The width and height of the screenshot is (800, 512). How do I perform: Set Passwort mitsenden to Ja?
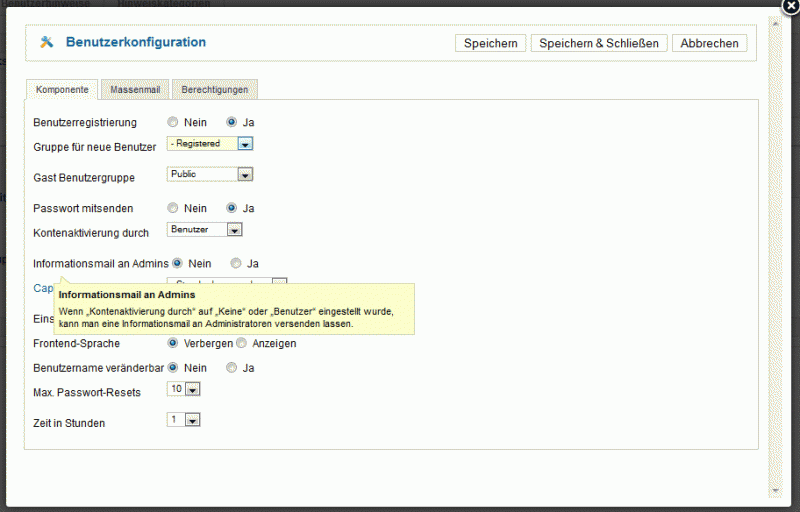pyautogui.click(x=232, y=208)
